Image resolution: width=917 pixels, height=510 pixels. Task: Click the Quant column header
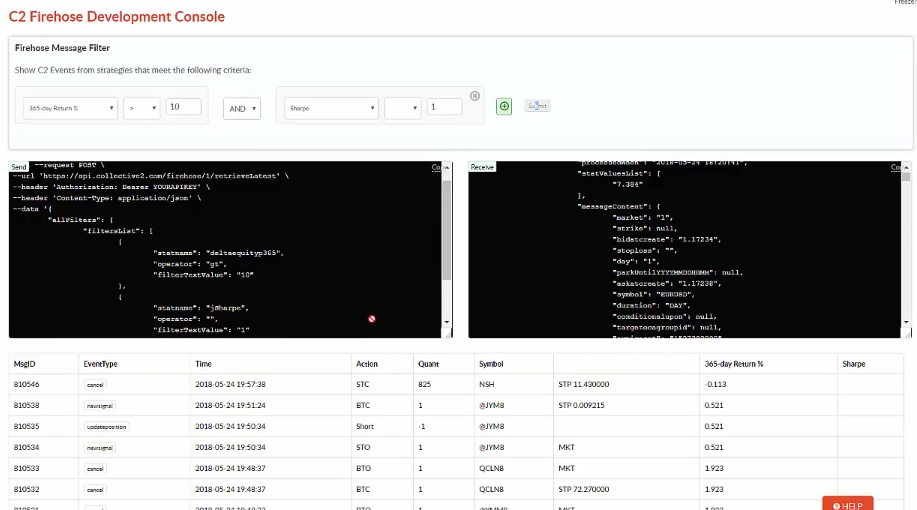point(428,364)
